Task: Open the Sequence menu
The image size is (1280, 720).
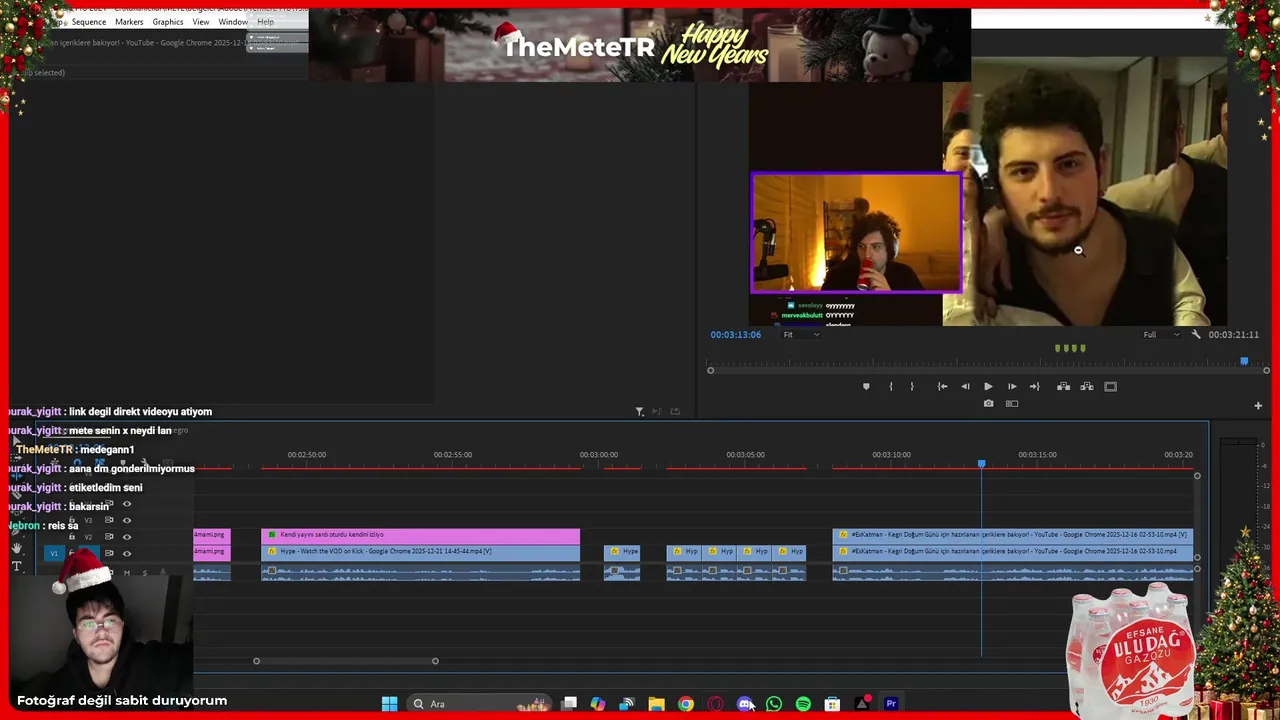Action: click(x=89, y=22)
